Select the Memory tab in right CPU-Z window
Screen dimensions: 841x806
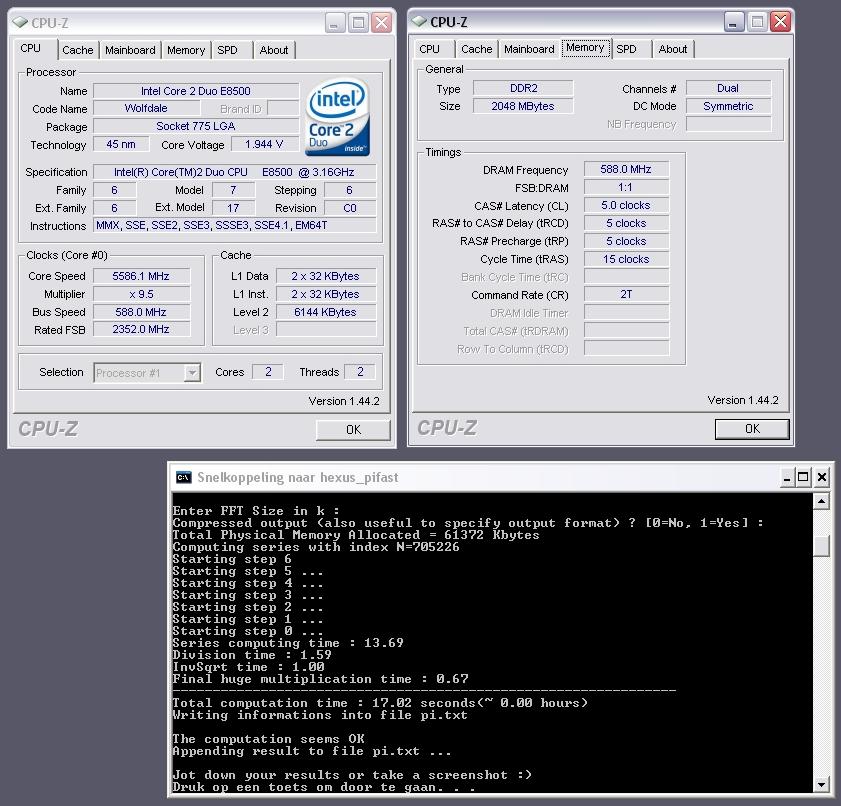click(x=585, y=48)
